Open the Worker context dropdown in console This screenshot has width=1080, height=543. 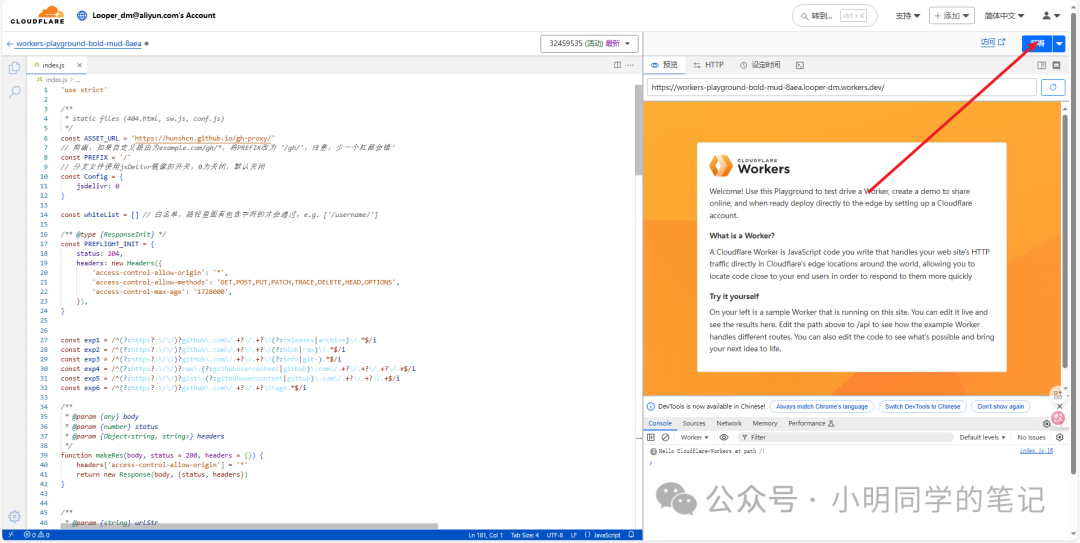694,437
